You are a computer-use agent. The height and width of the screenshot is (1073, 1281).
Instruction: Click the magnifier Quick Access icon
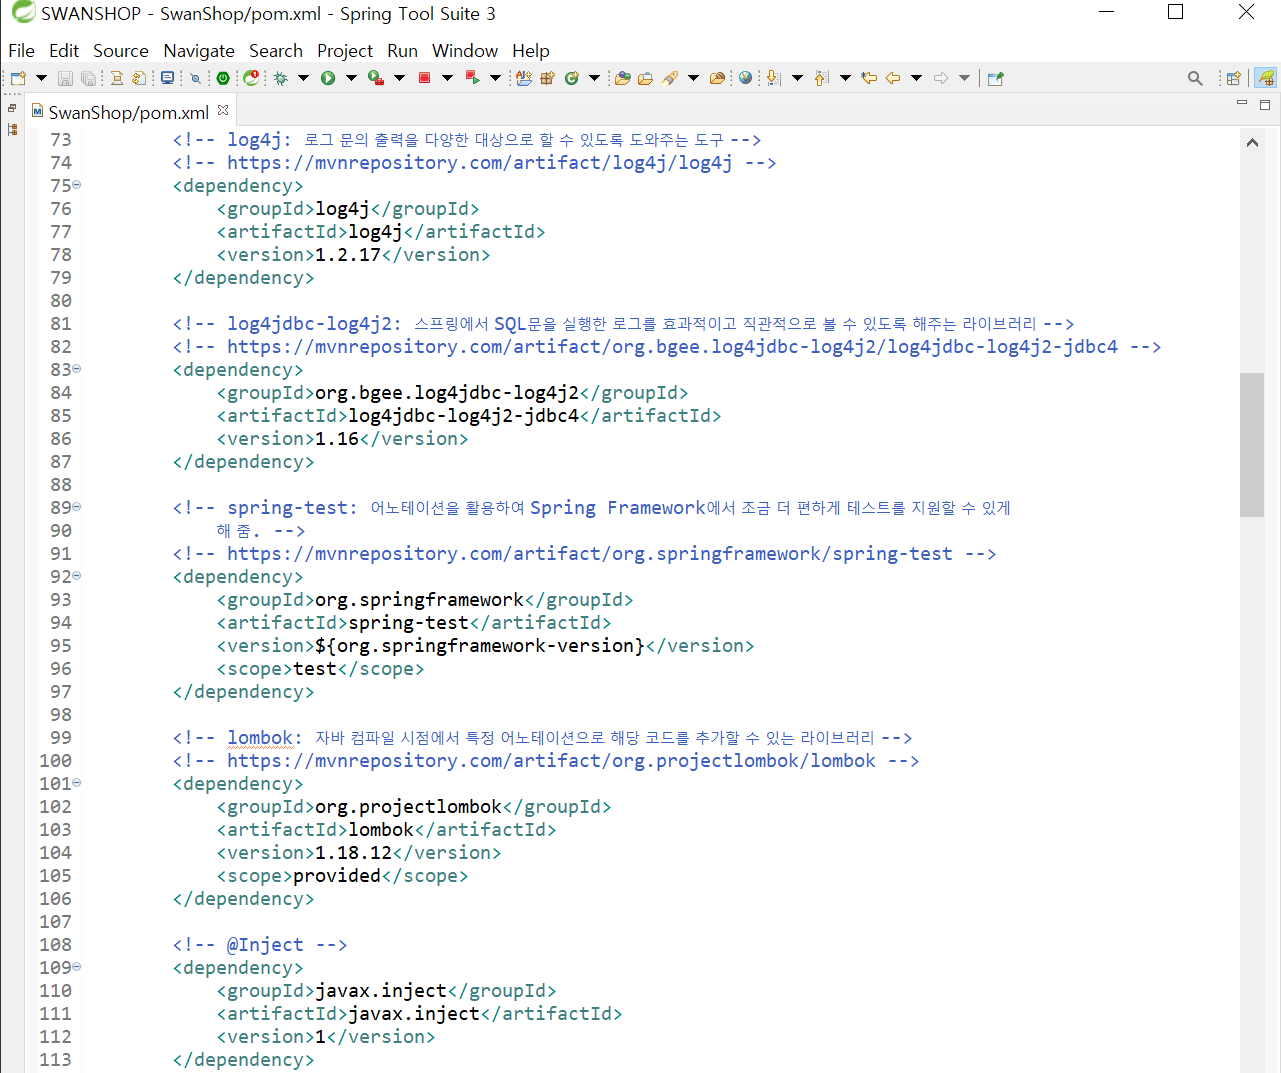coord(1195,78)
